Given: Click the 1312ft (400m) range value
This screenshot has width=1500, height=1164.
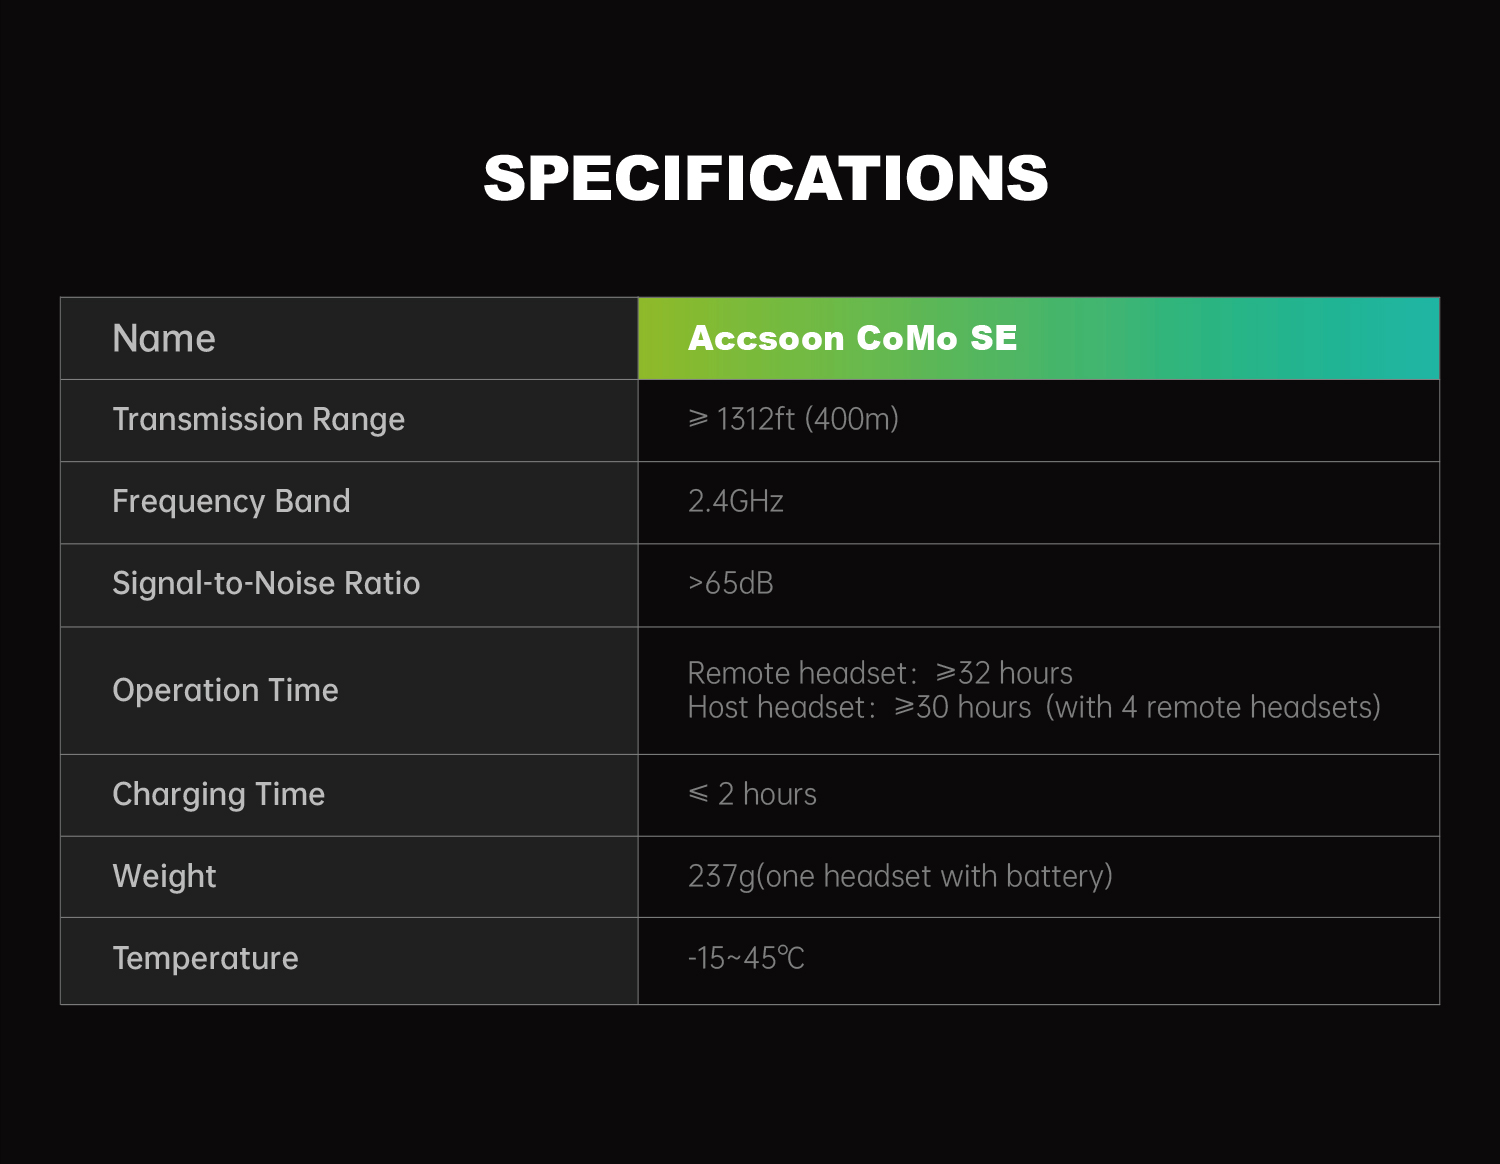Looking at the screenshot, I should coord(793,419).
